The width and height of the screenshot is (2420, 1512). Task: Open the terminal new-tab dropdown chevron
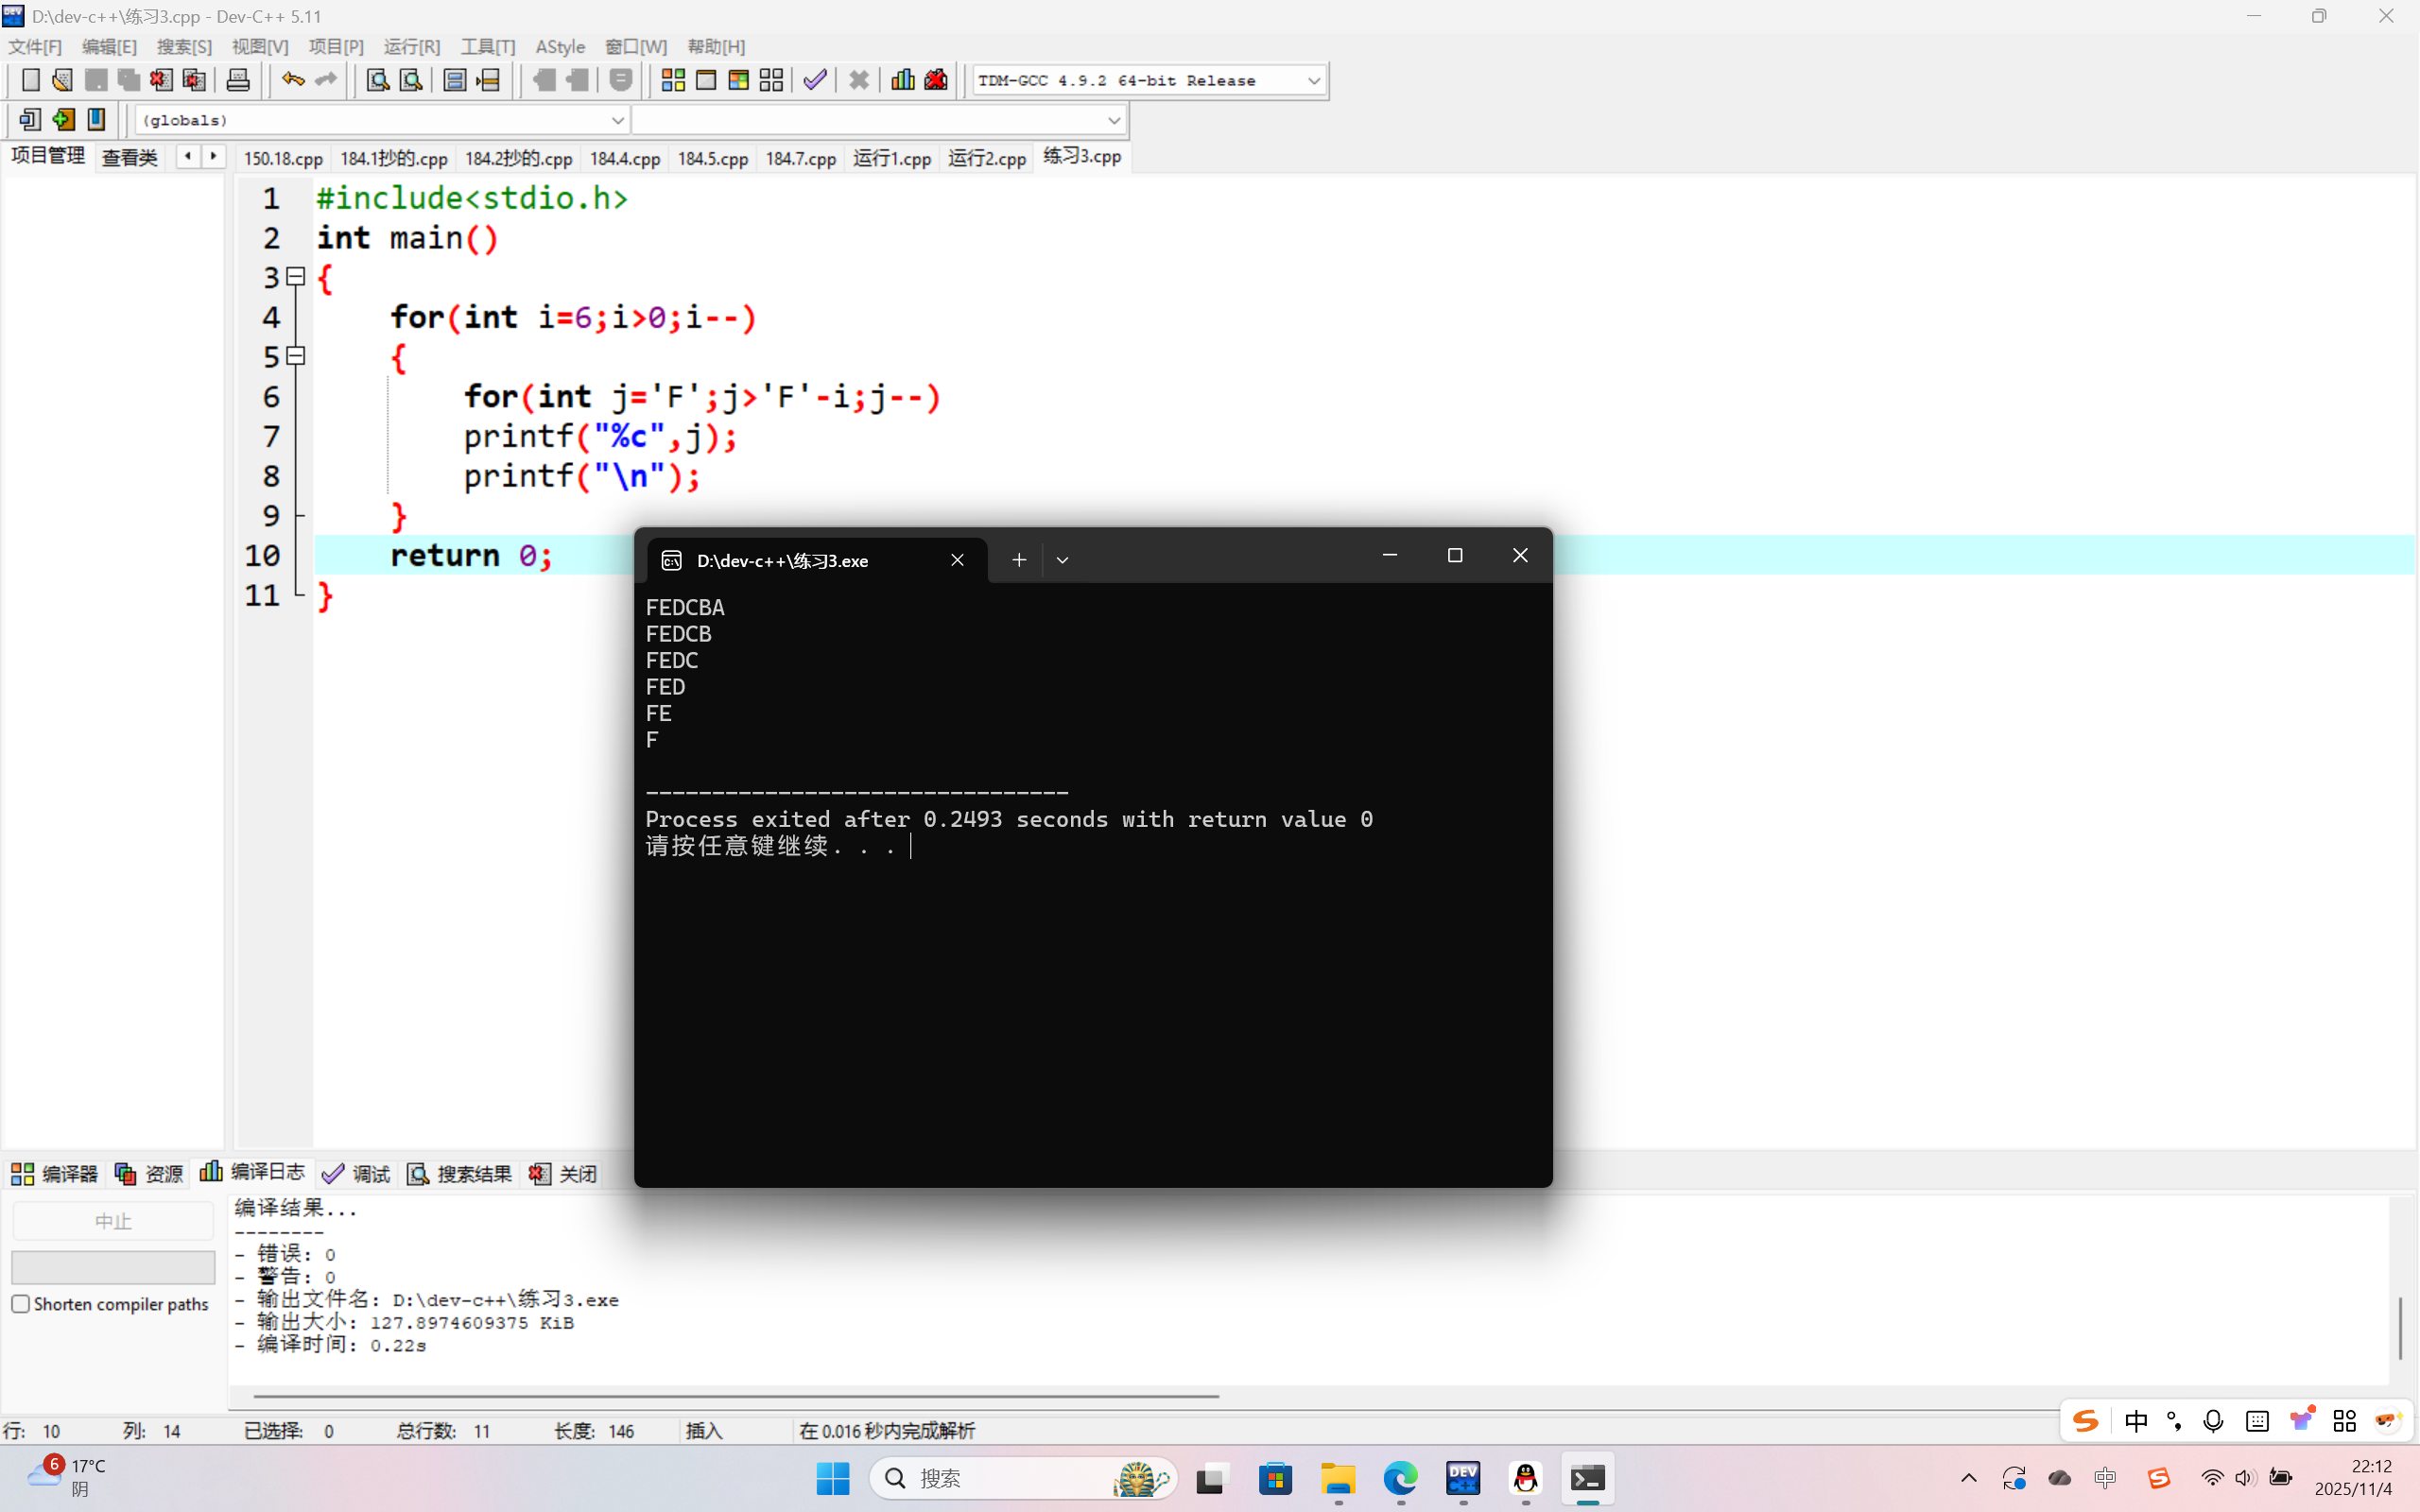[1062, 560]
